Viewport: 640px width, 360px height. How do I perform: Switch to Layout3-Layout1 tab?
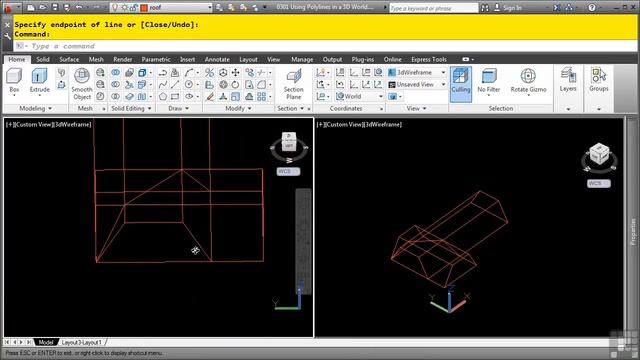click(x=82, y=342)
